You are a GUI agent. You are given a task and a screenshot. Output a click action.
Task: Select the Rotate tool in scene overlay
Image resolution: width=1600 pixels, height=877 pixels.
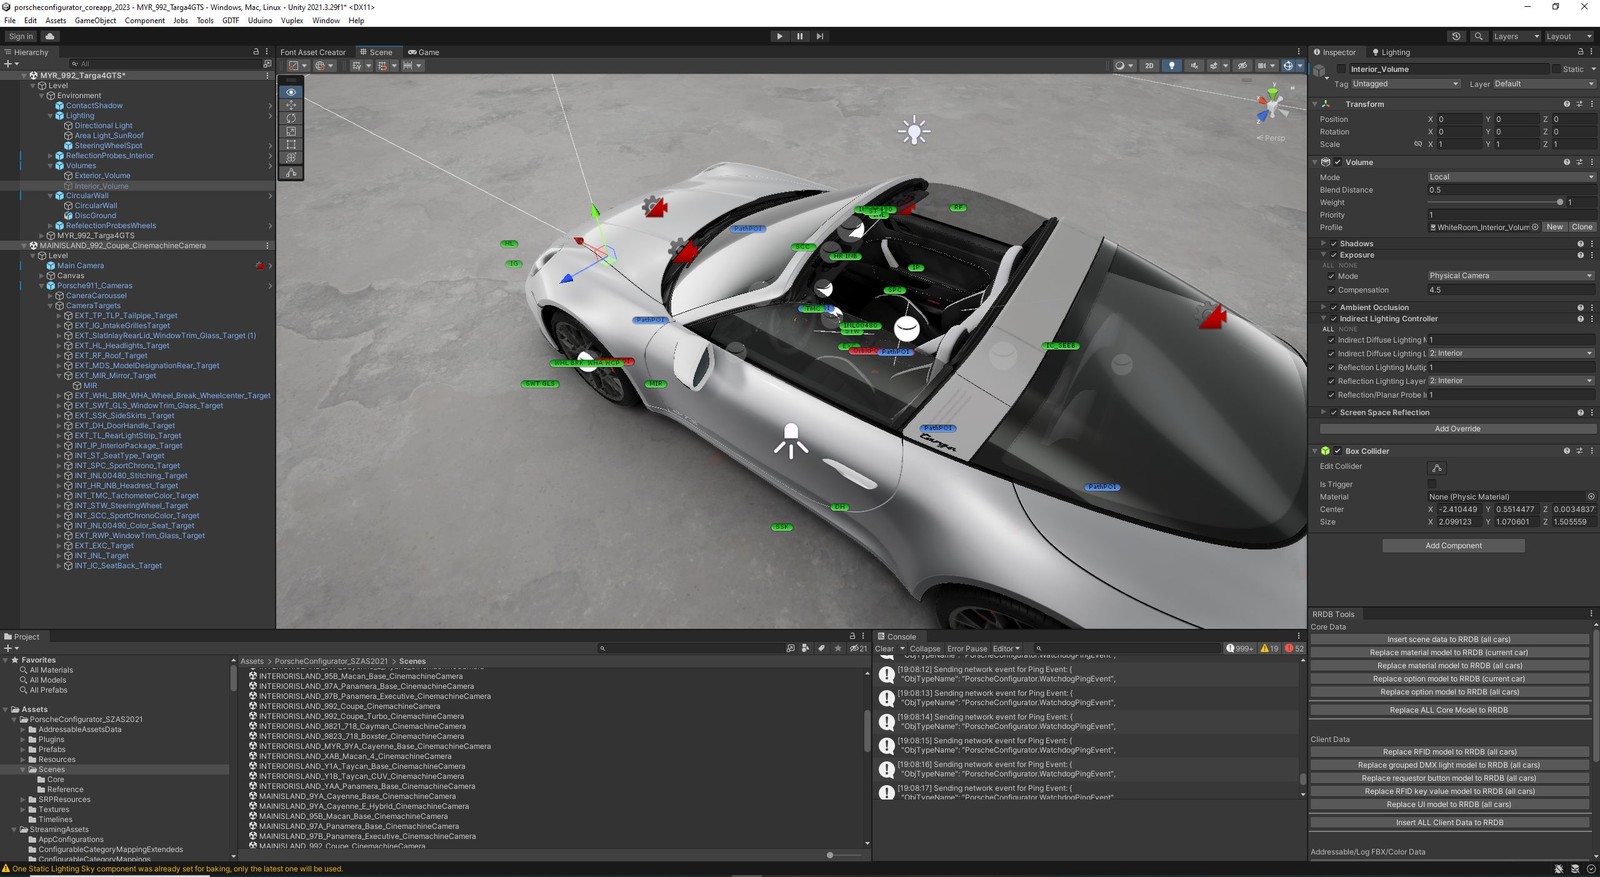291,118
